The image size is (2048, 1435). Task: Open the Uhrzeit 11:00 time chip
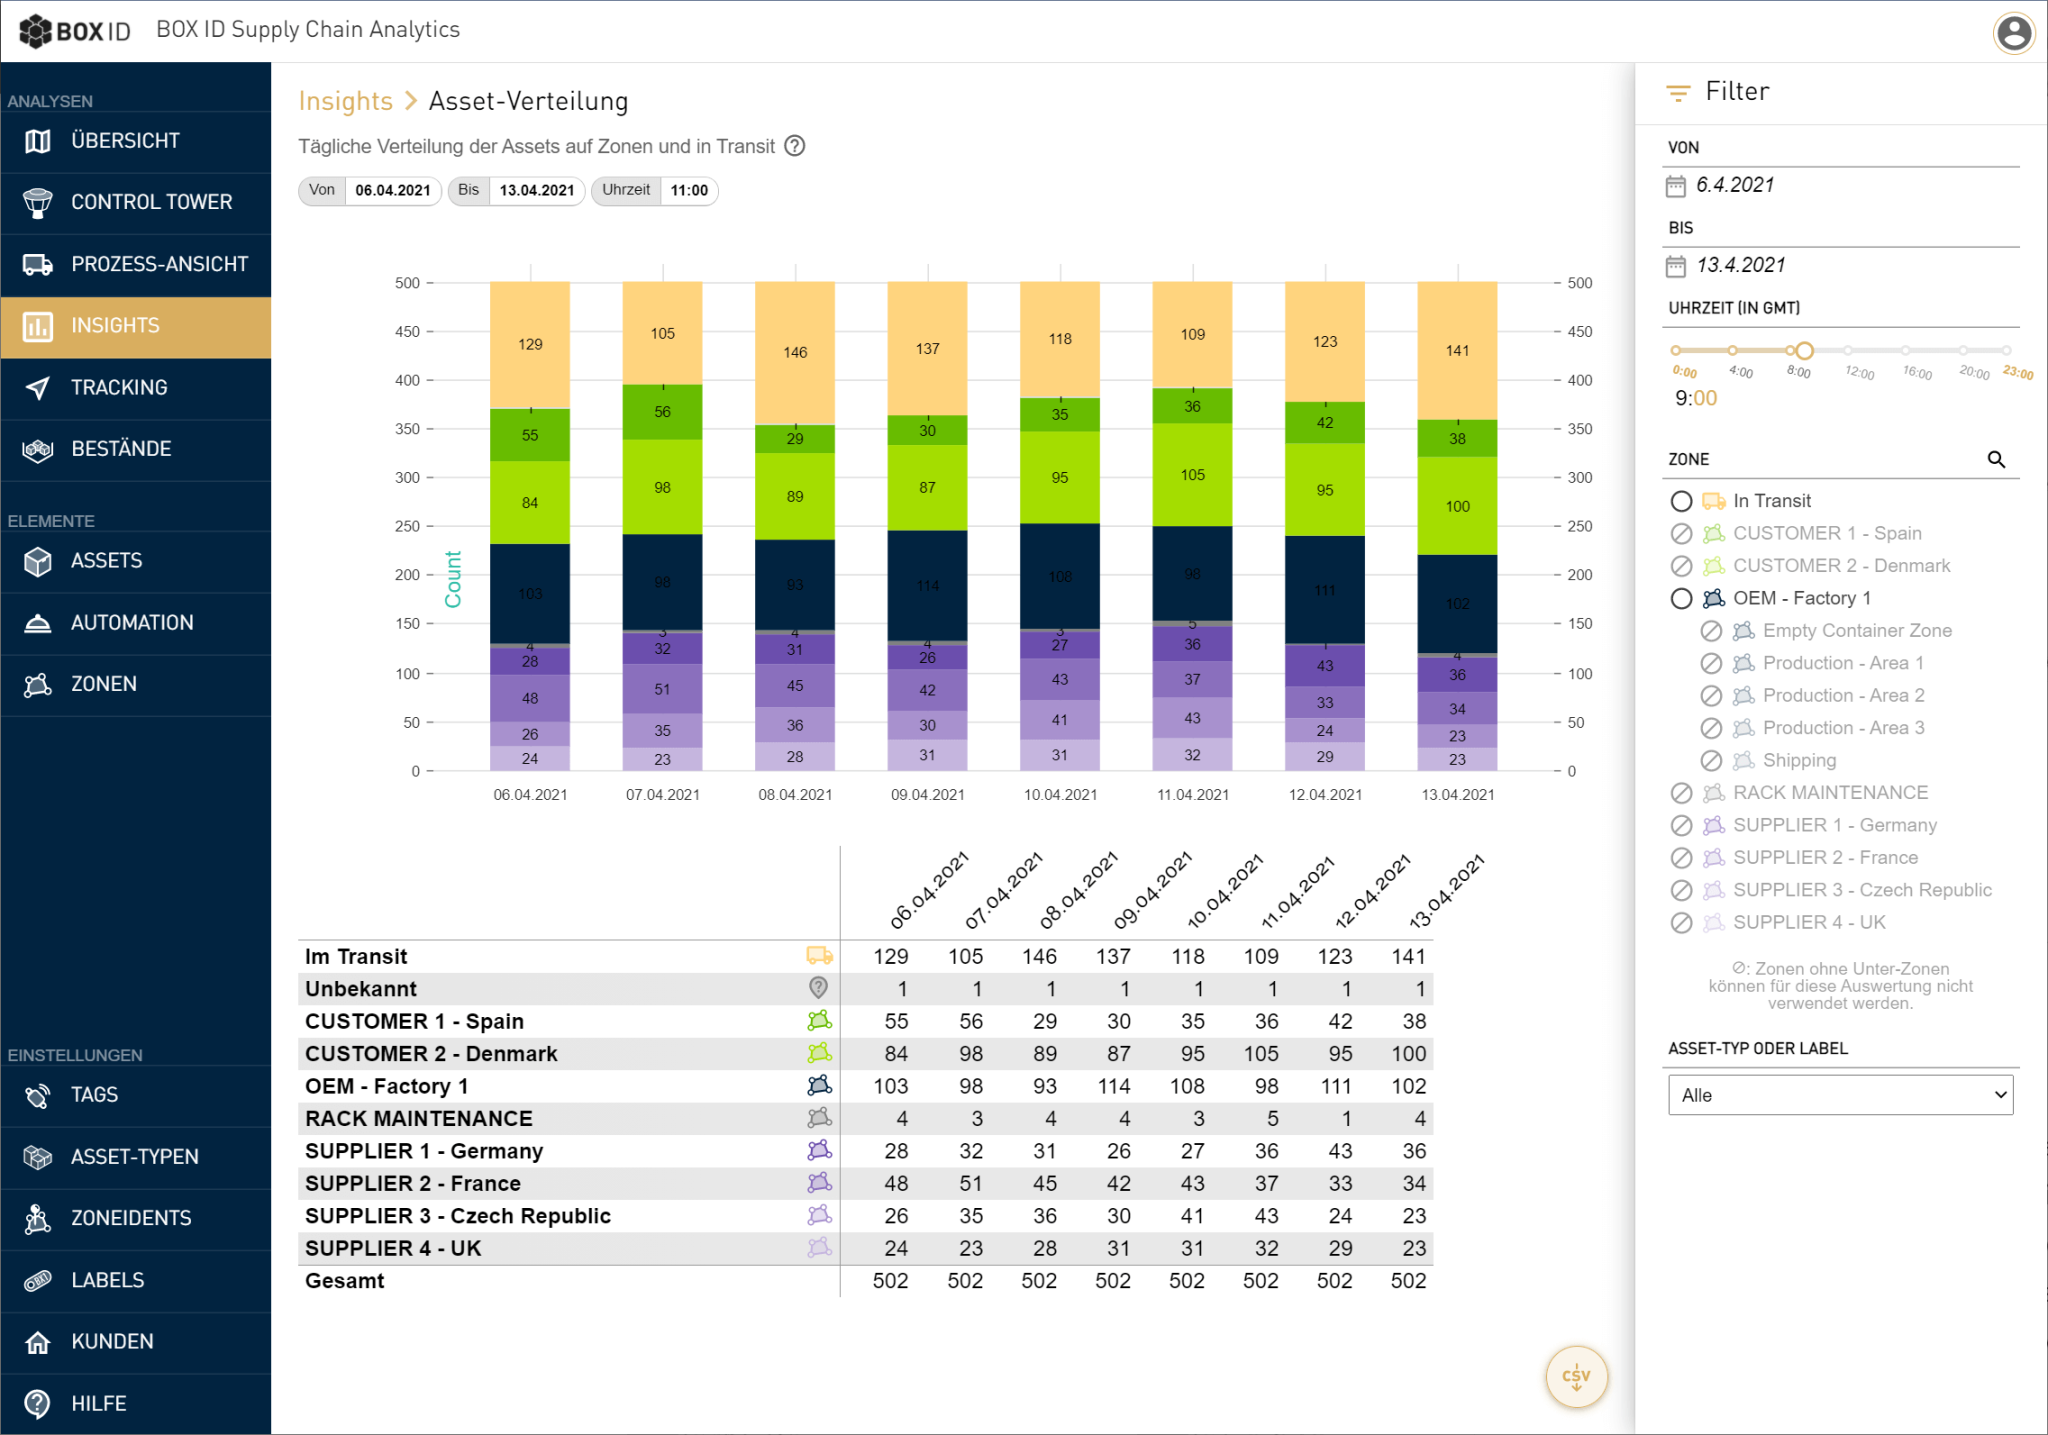[655, 190]
